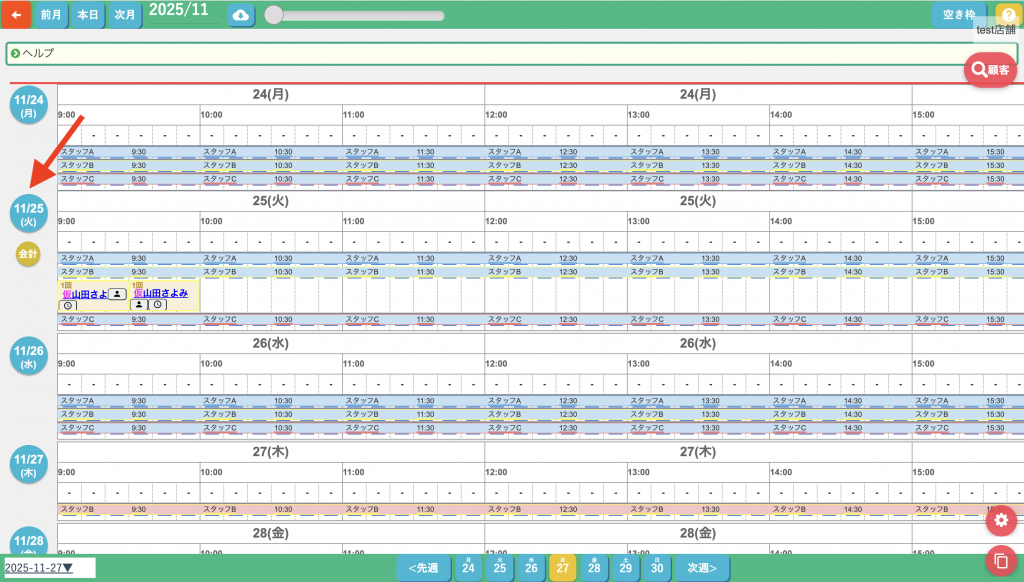
Task: Open the 2025/11 month picker field
Action: click(x=180, y=11)
